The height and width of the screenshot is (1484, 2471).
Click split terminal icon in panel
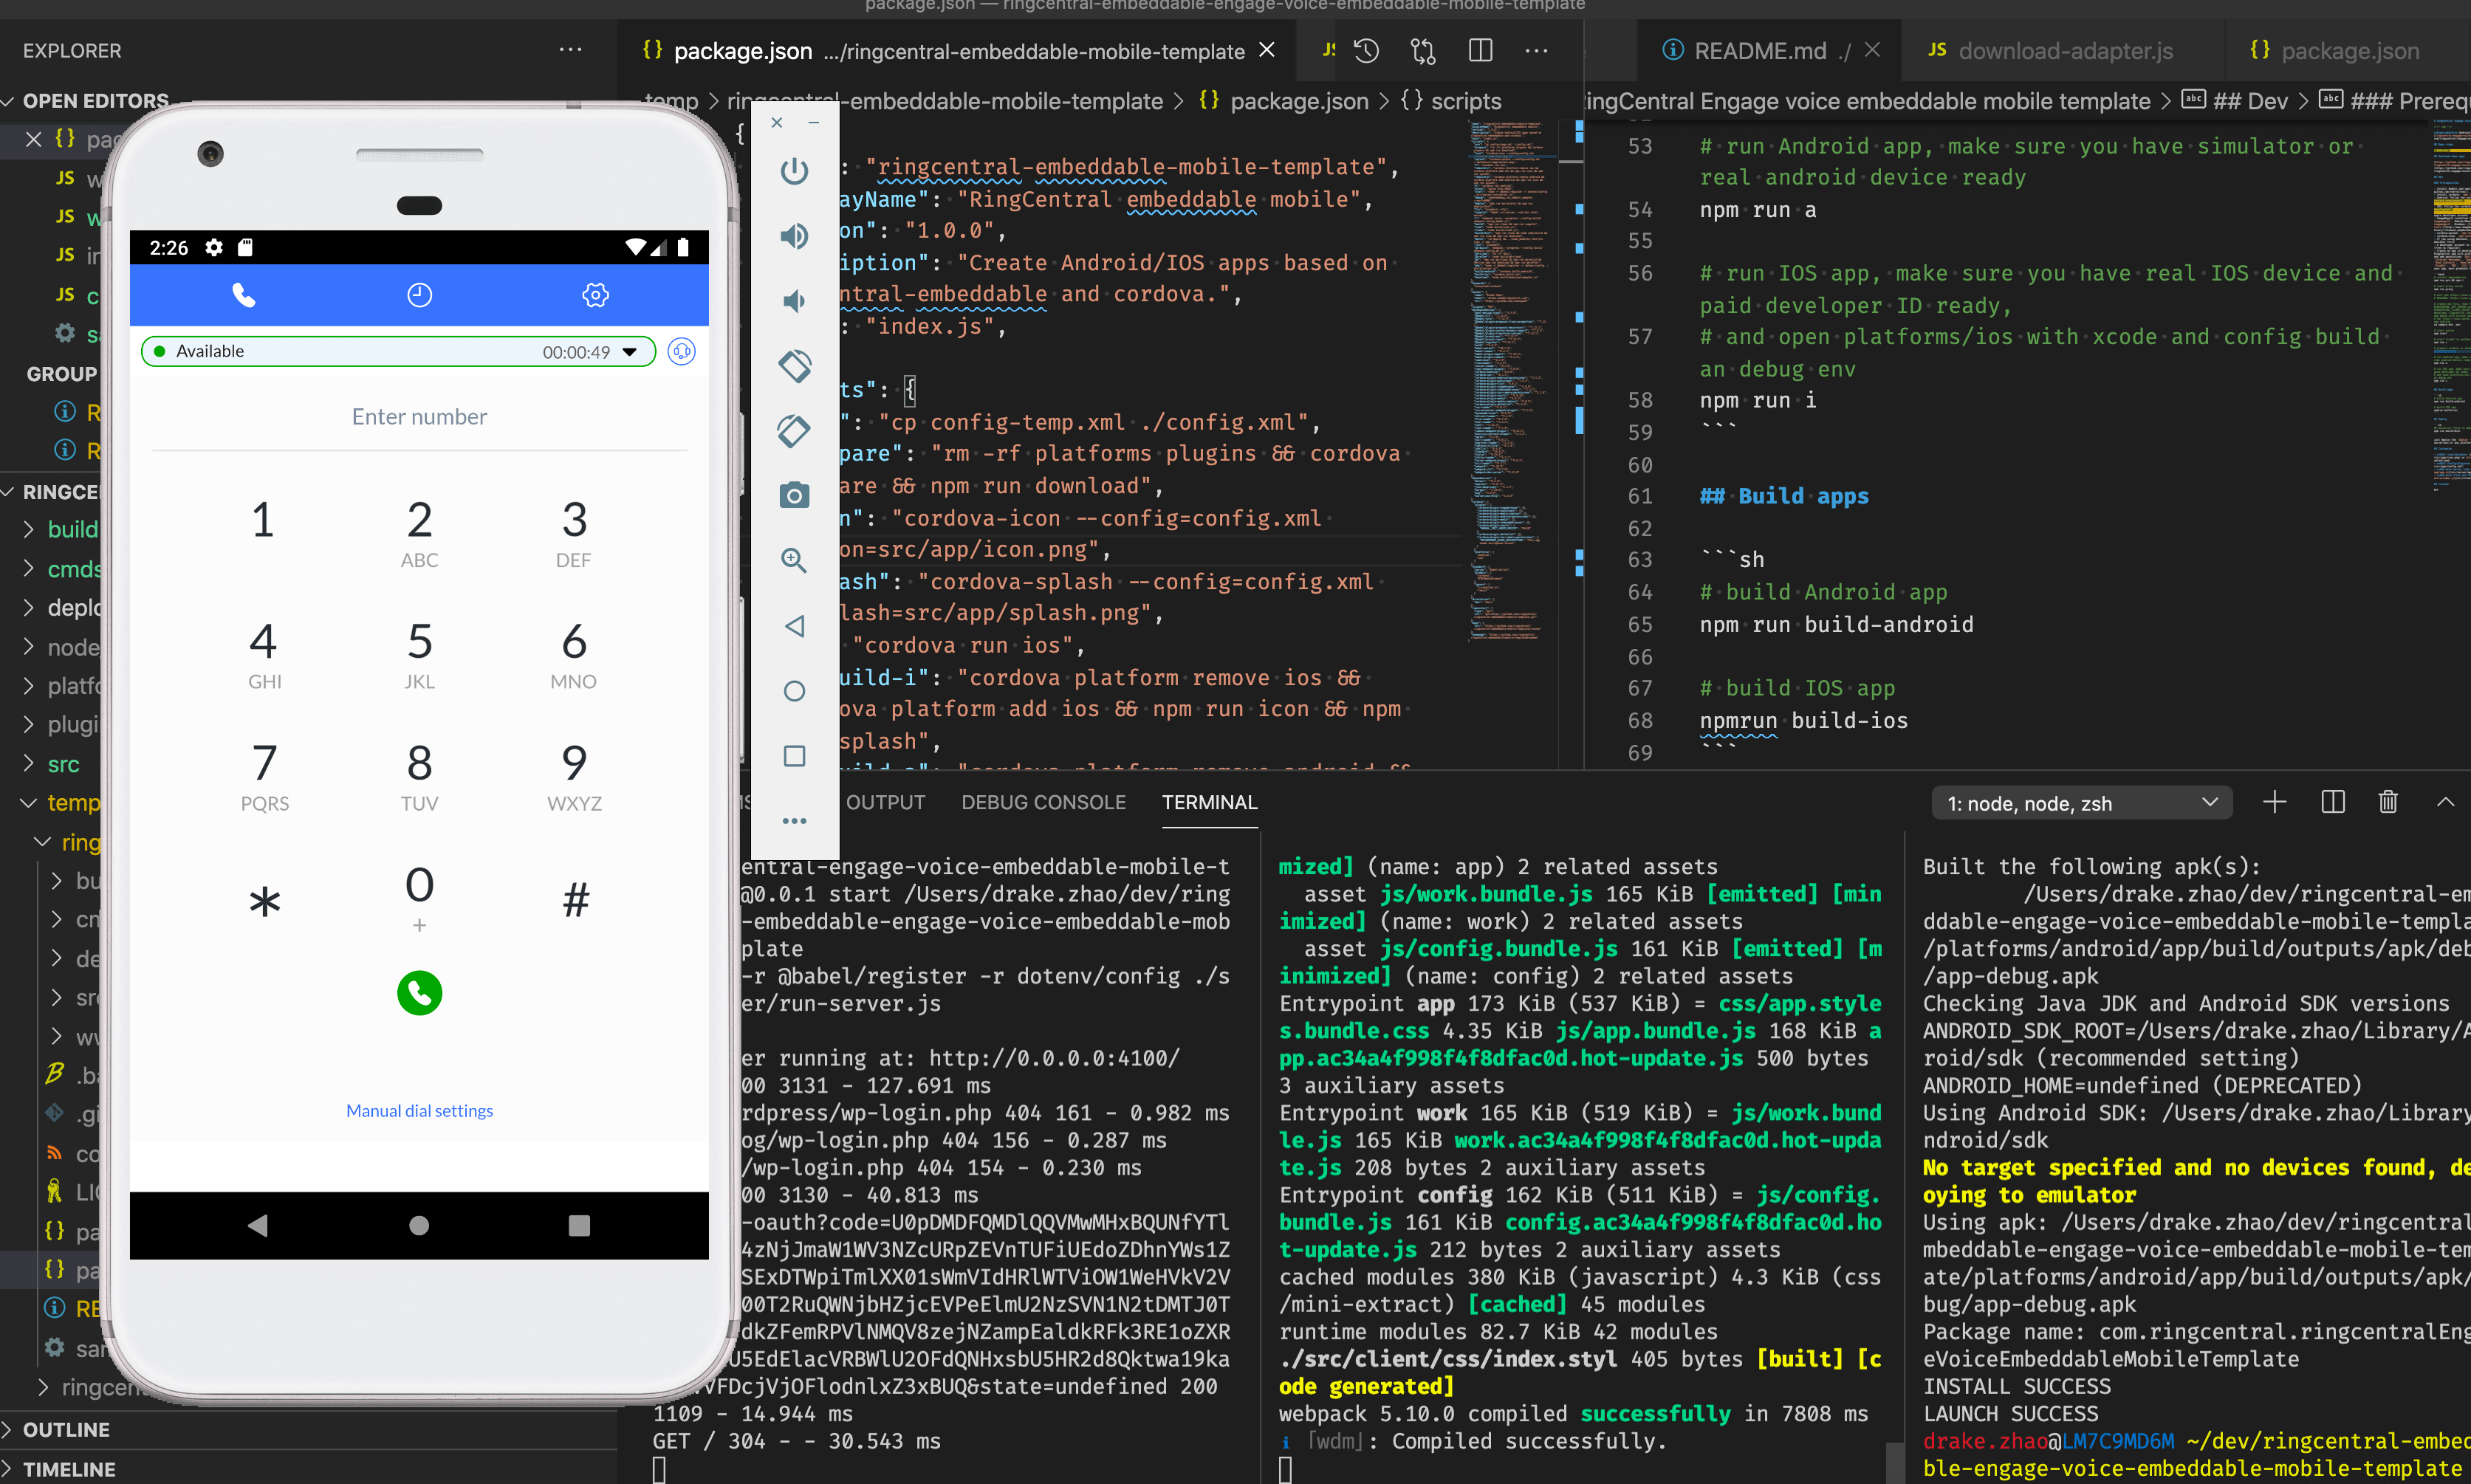point(2332,802)
